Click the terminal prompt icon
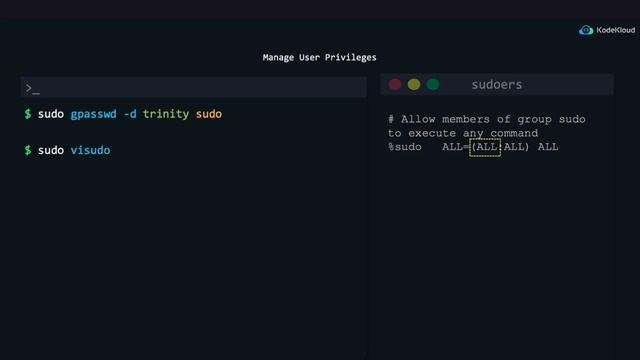This screenshot has width=640, height=360. point(33,88)
